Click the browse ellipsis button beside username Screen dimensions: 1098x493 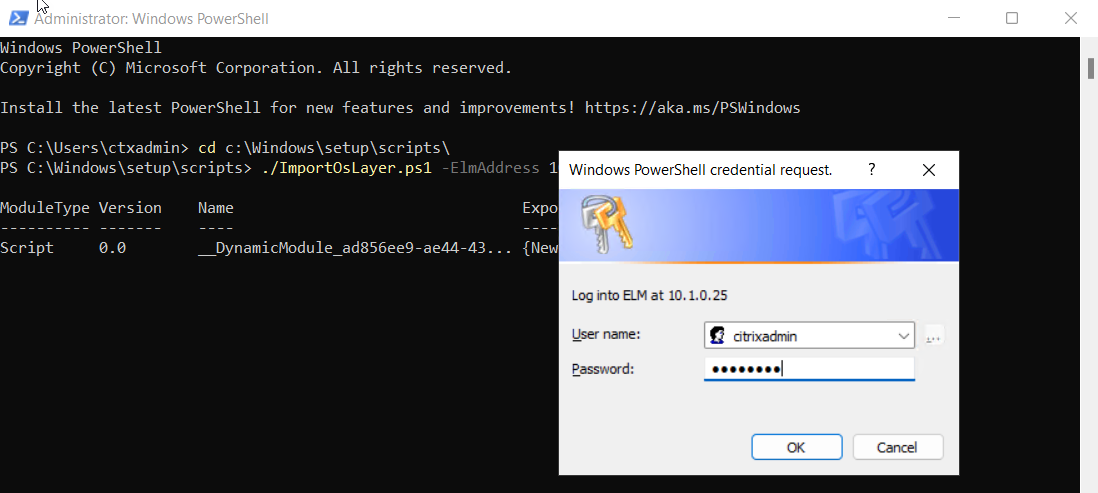coord(934,336)
